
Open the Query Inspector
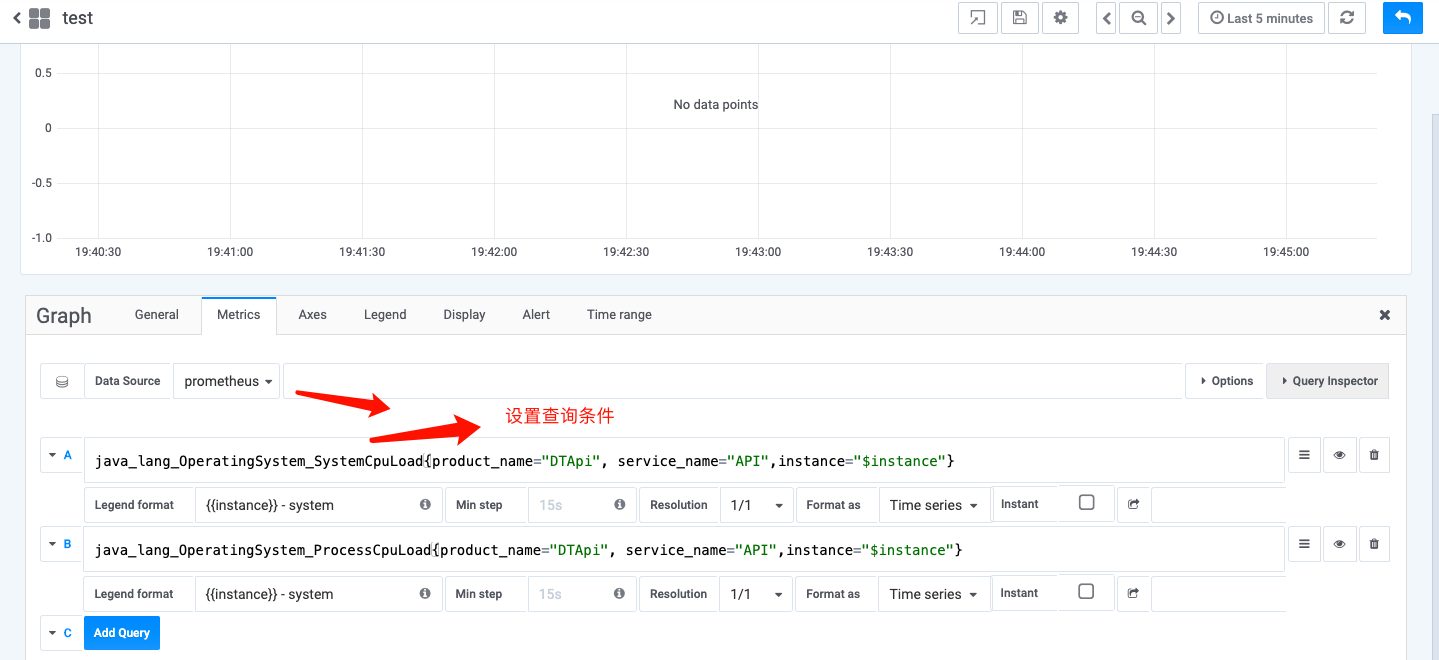click(1327, 381)
